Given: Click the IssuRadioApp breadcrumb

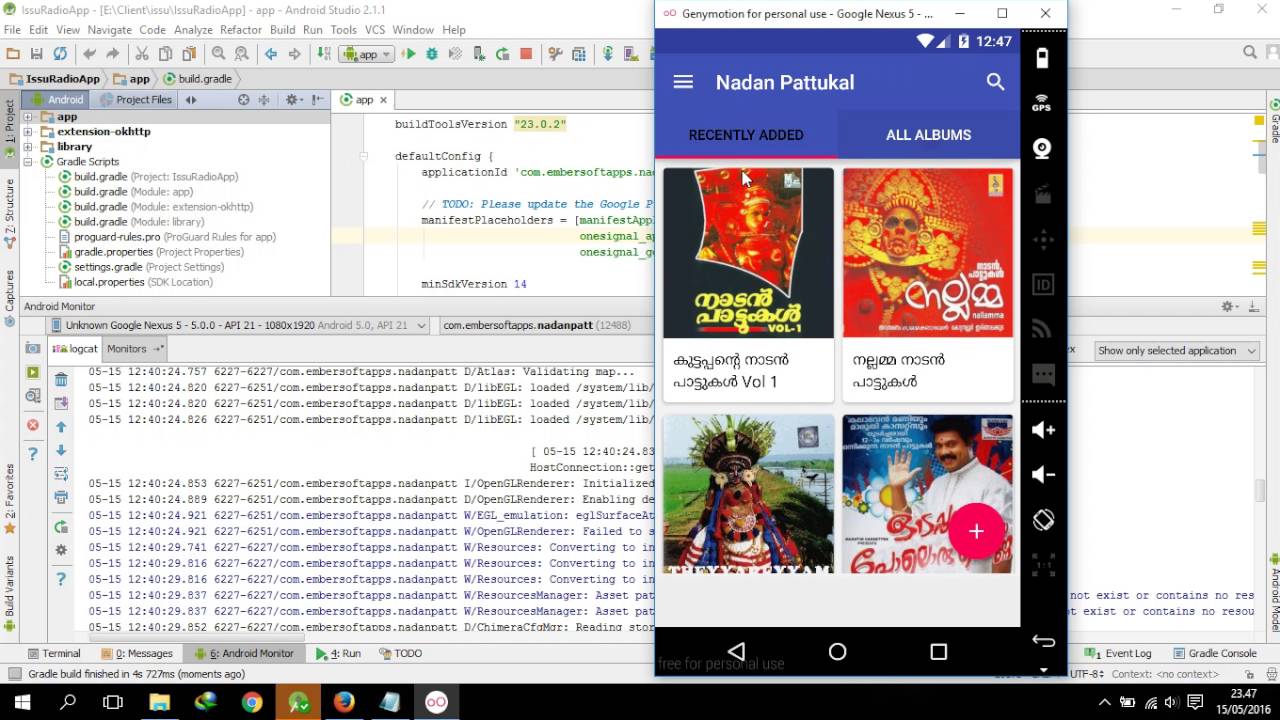Looking at the screenshot, I should tap(55, 79).
